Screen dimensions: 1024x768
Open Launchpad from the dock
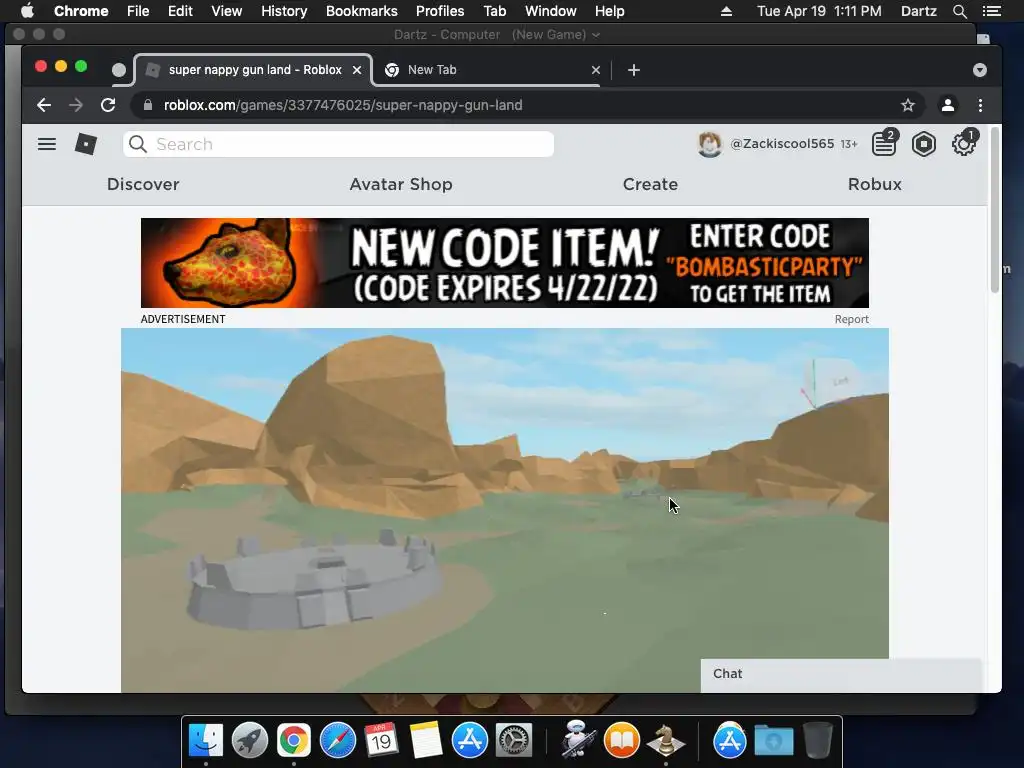point(249,741)
